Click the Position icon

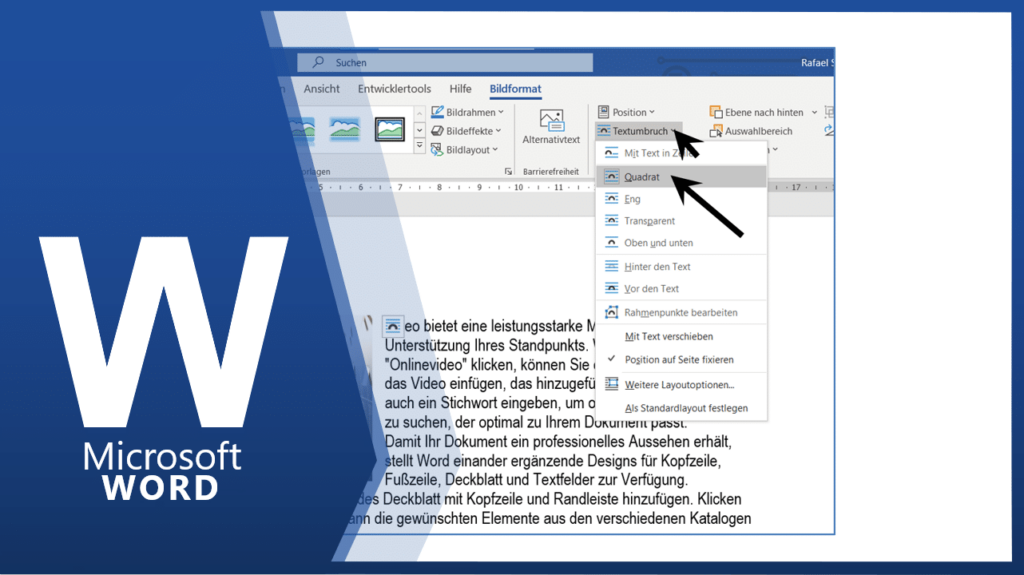[x=603, y=112]
